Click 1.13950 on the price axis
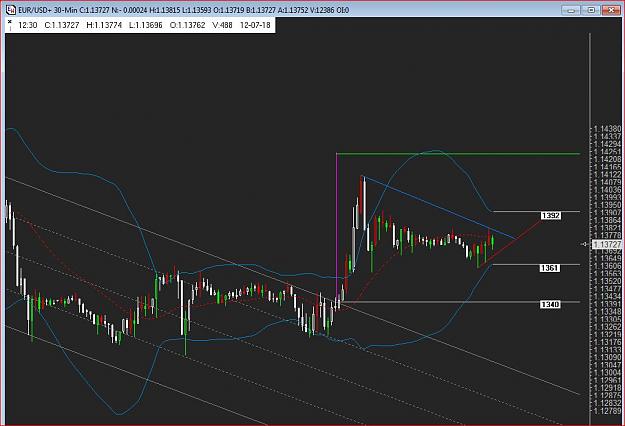This screenshot has height=426, width=625. click(x=607, y=205)
